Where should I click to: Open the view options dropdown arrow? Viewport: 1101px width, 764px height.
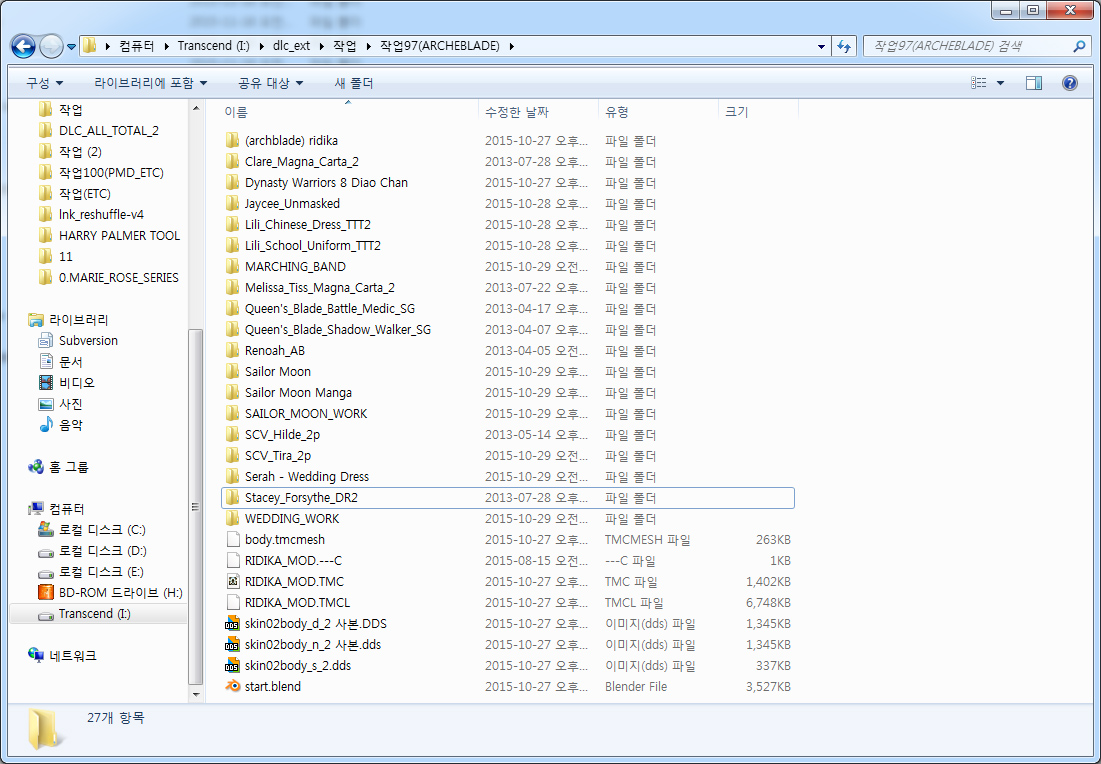coord(1001,83)
